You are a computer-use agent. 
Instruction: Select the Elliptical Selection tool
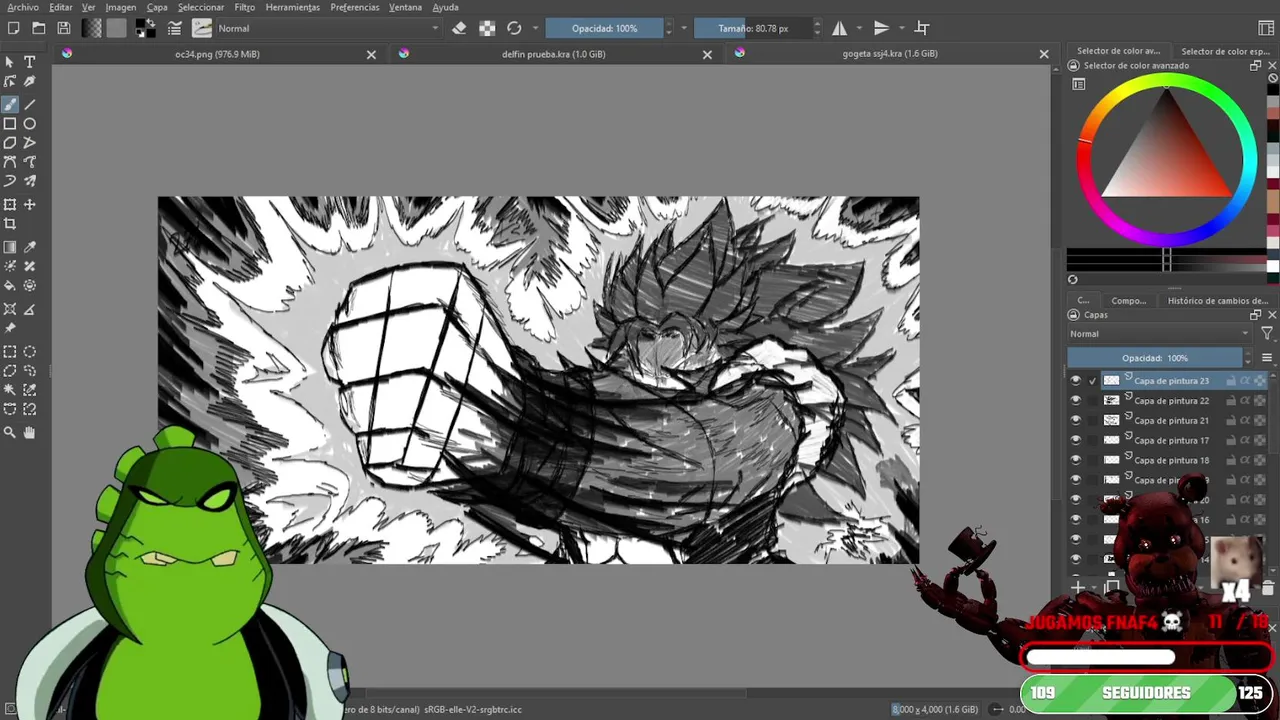point(30,352)
